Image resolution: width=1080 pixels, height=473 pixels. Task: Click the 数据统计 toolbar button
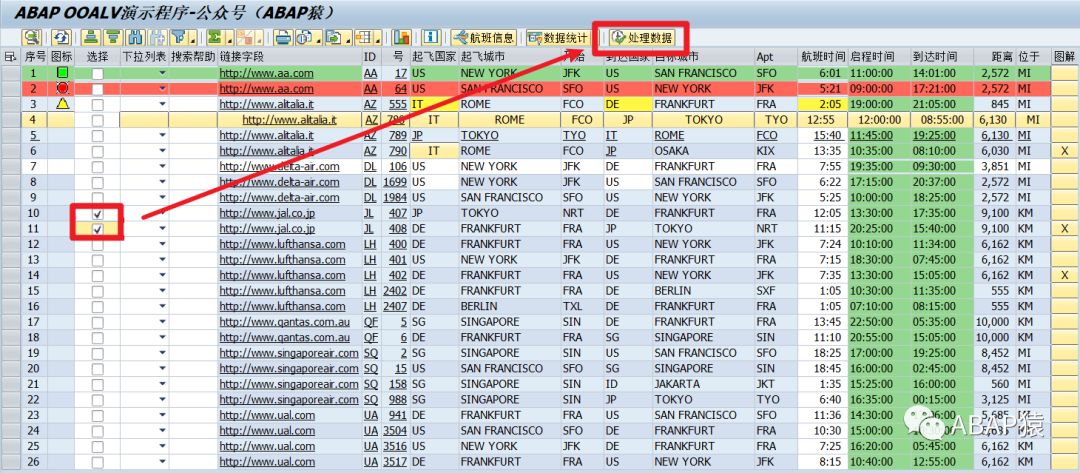click(x=558, y=37)
